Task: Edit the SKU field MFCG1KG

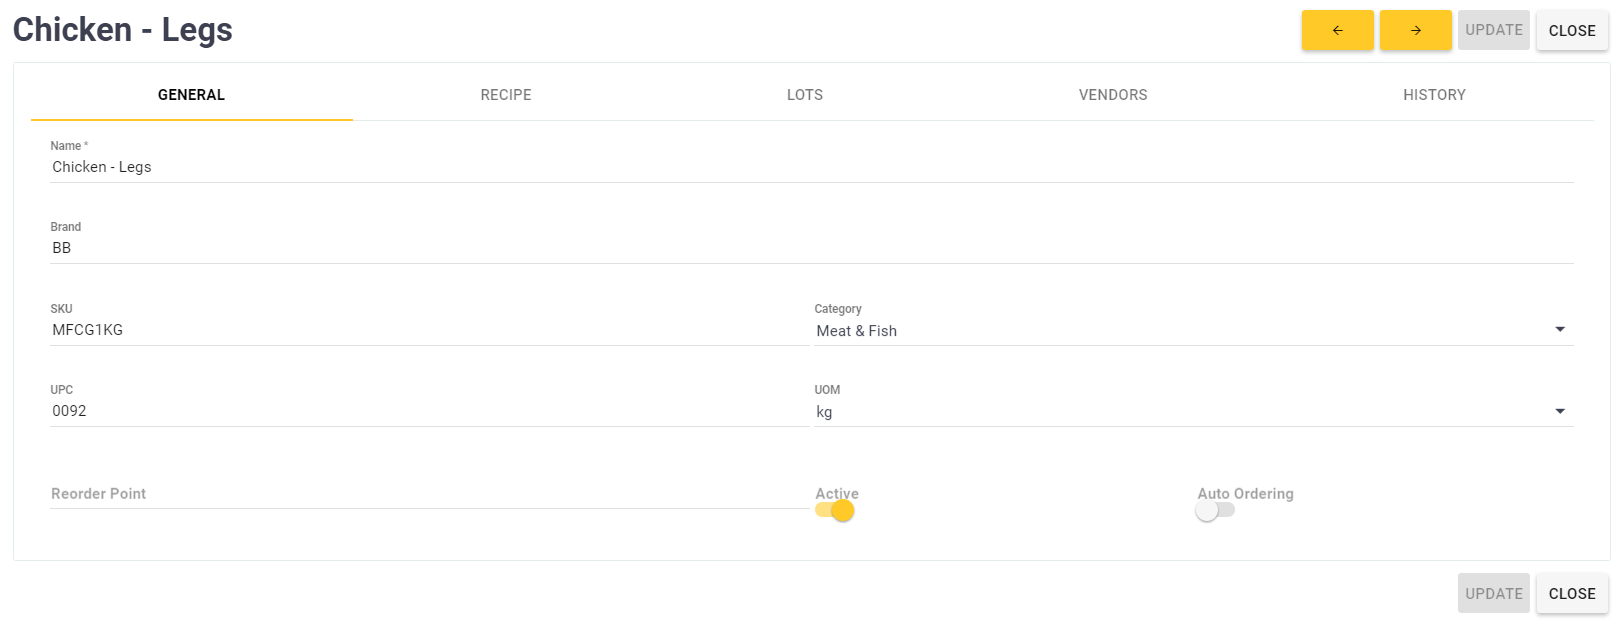Action: click(429, 330)
